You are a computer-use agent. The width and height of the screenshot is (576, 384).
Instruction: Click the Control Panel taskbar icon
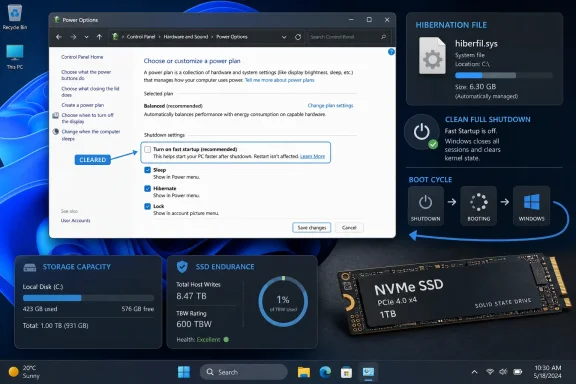(368, 372)
